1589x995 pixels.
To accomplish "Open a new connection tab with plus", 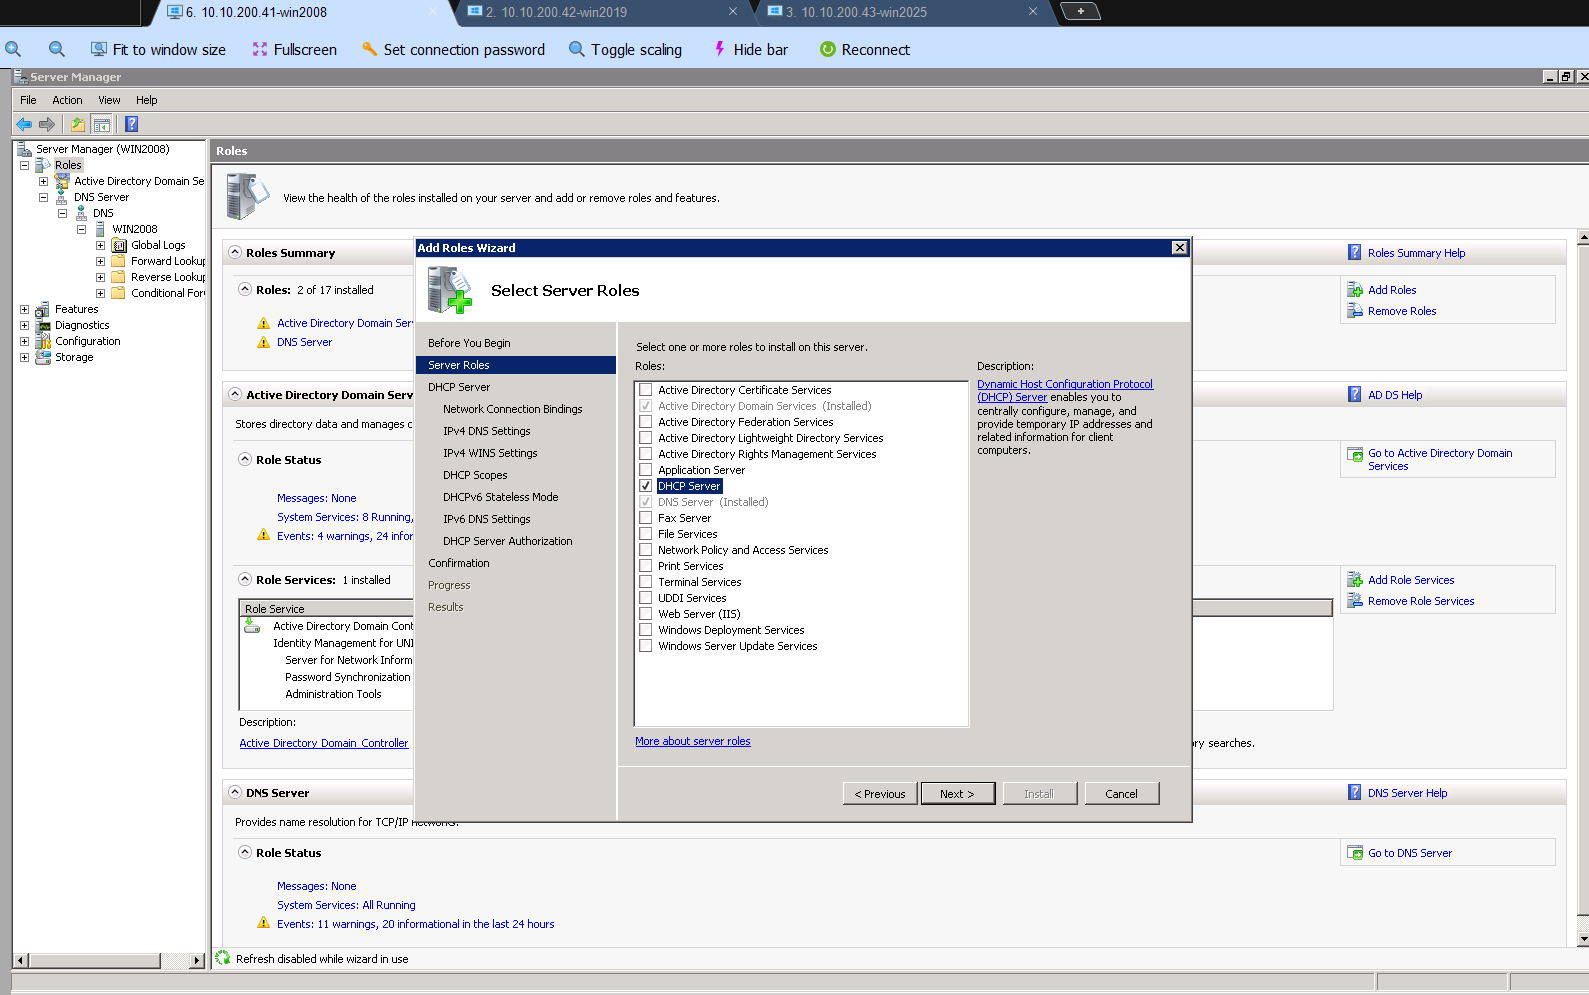I will 1080,11.
